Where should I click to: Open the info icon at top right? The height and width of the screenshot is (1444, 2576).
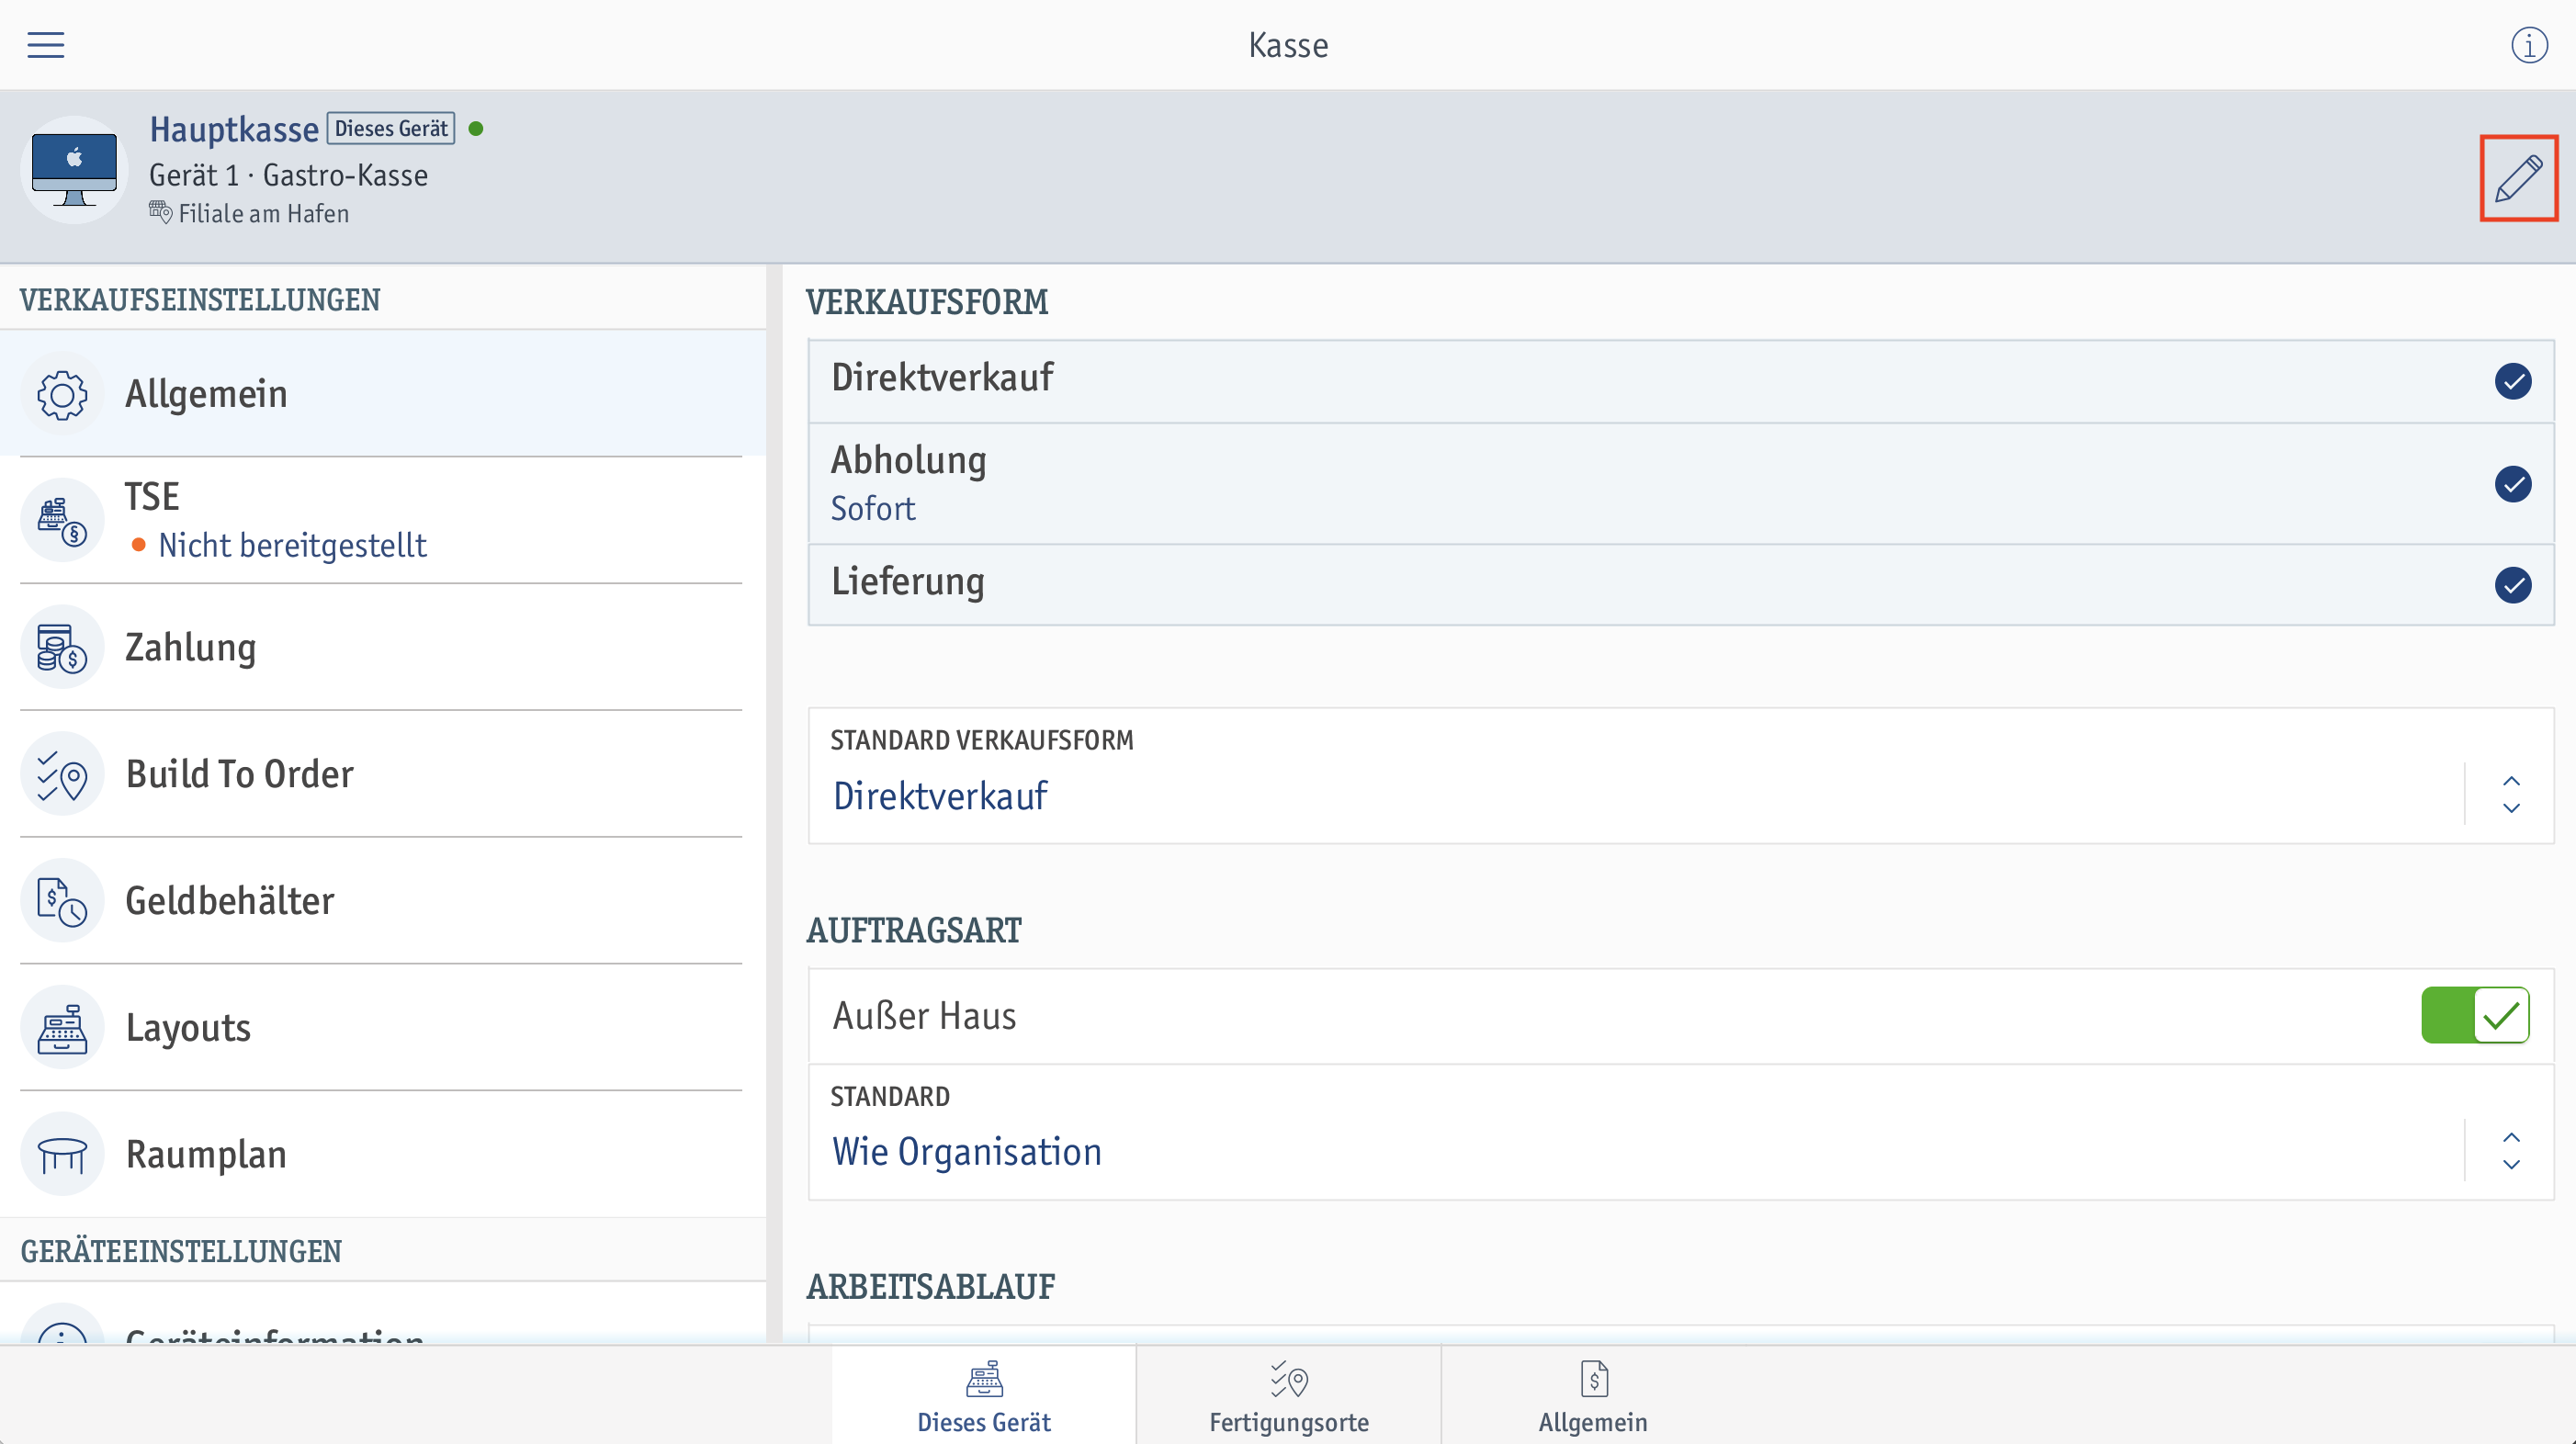(2529, 45)
